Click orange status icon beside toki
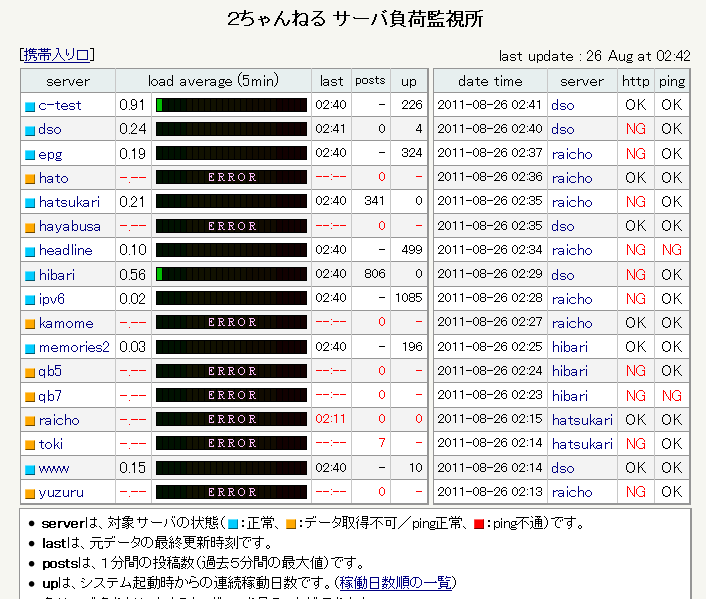Viewport: 706px width, 599px height. [x=30, y=445]
